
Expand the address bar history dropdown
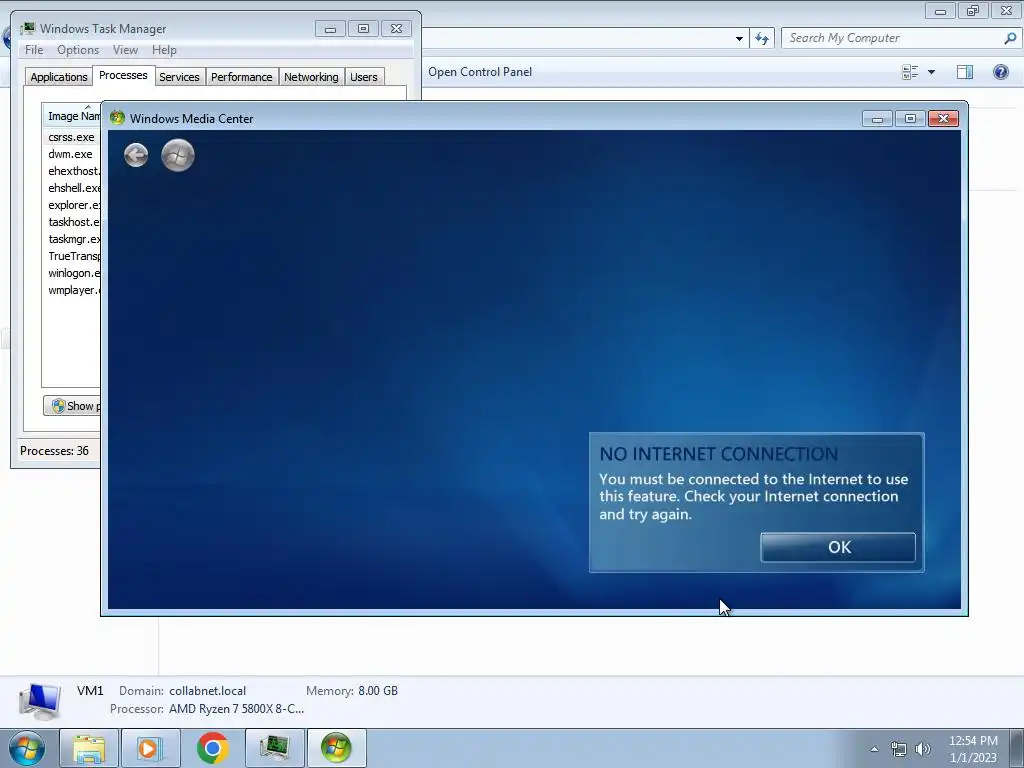point(739,39)
